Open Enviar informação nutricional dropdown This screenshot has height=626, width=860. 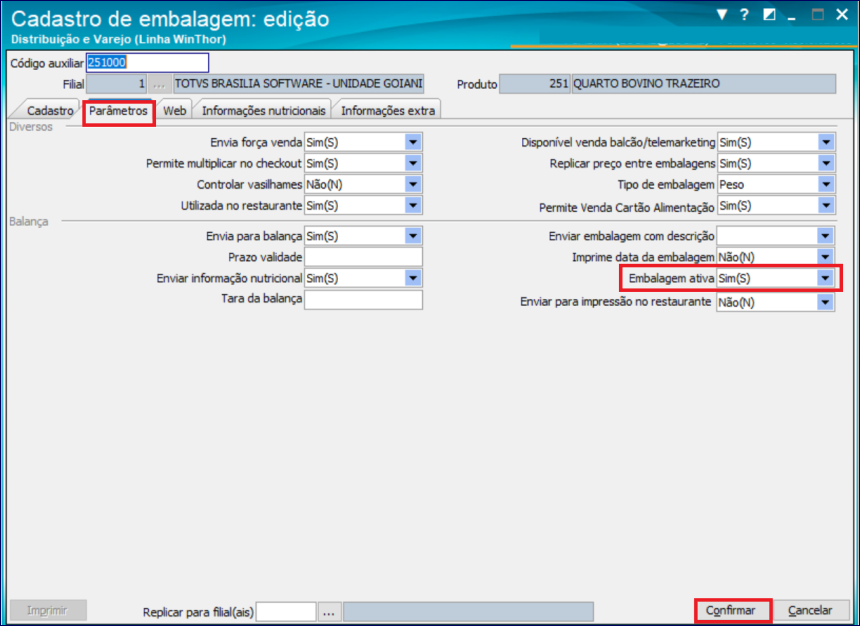(x=413, y=278)
